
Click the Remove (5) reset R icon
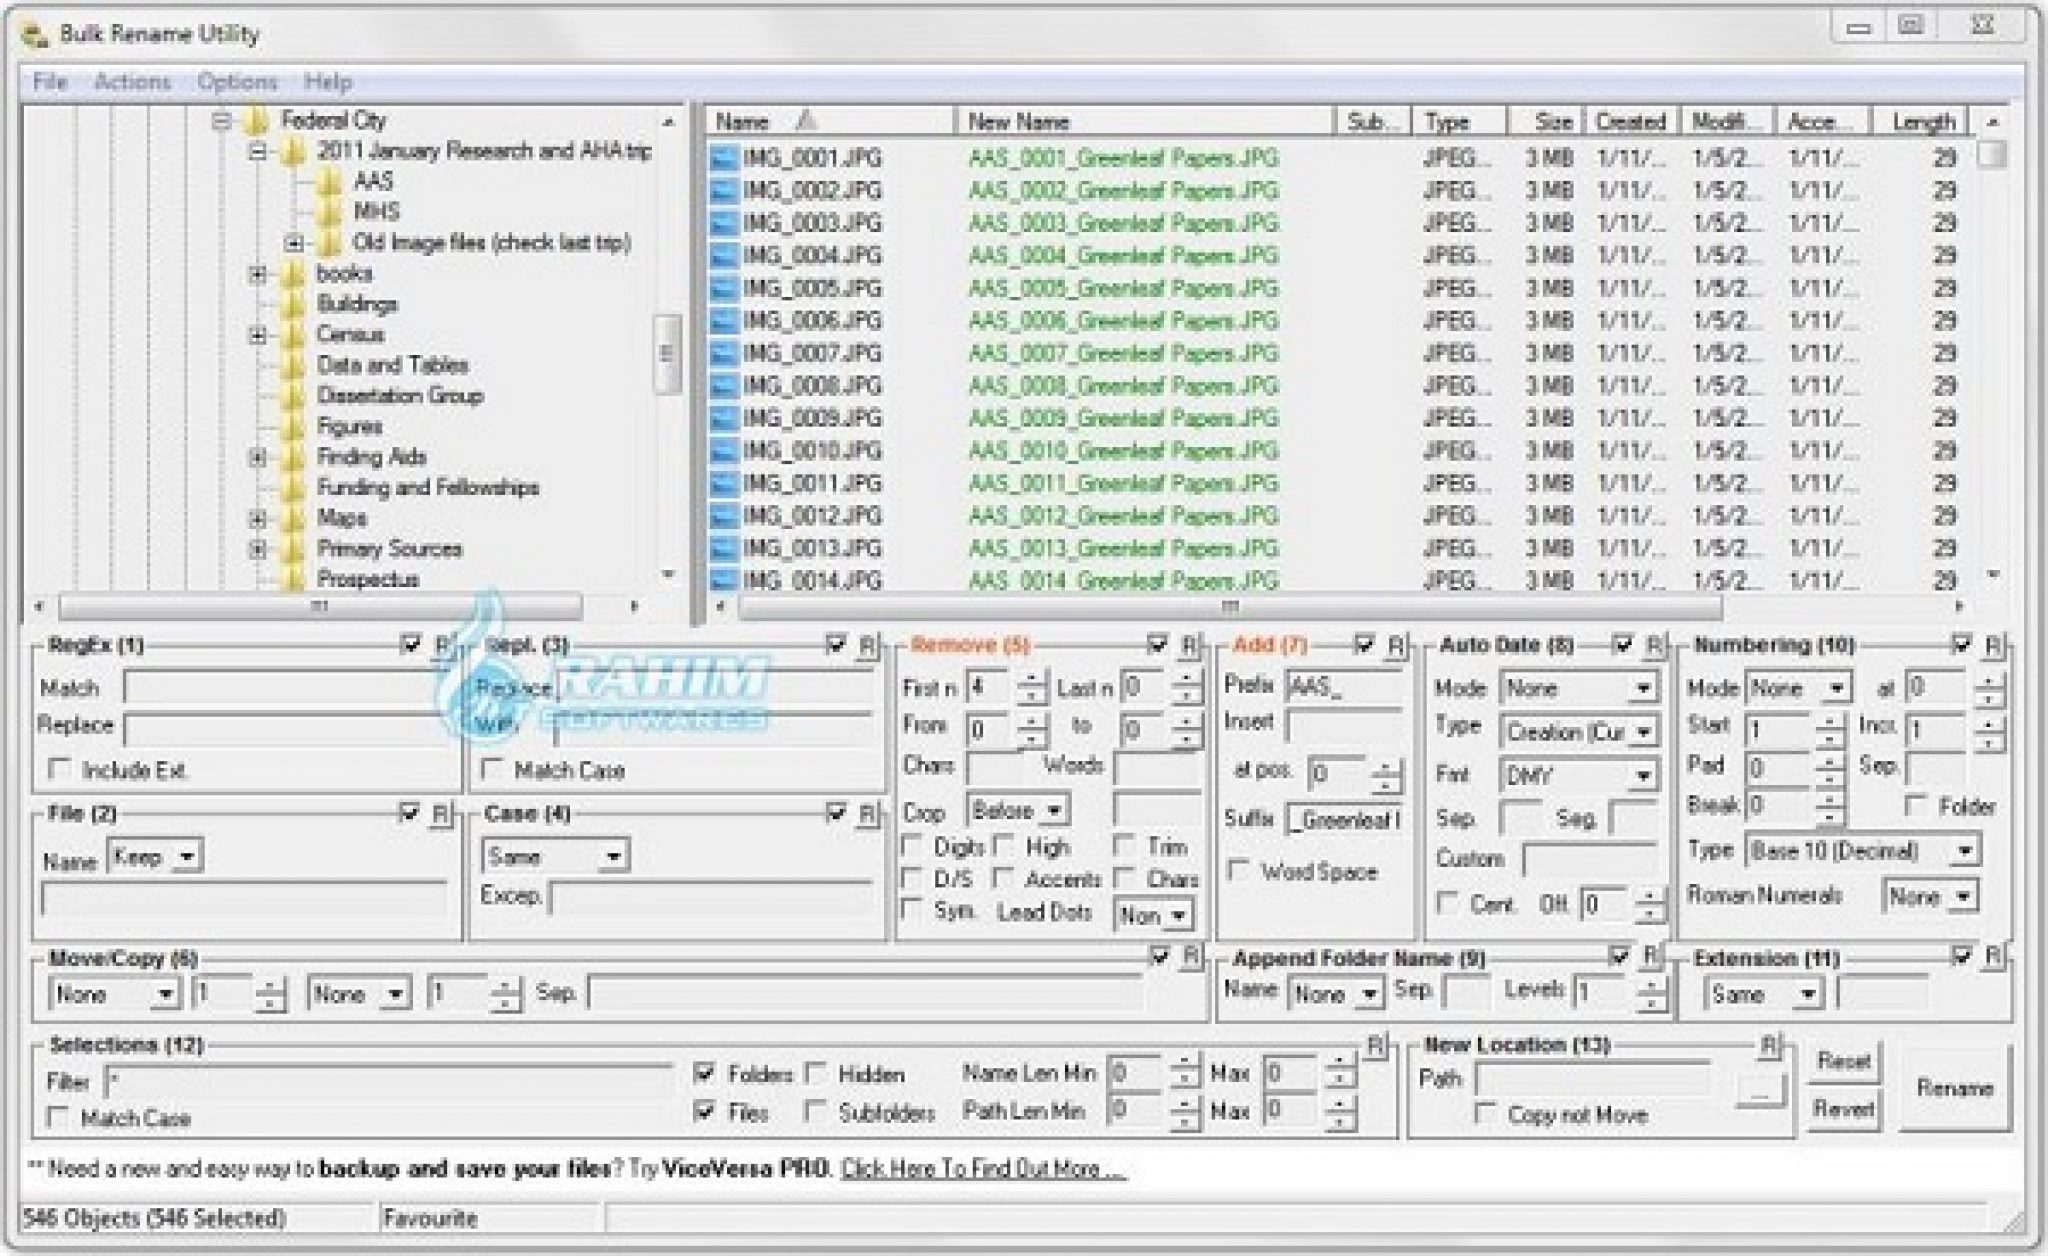pos(1189,646)
